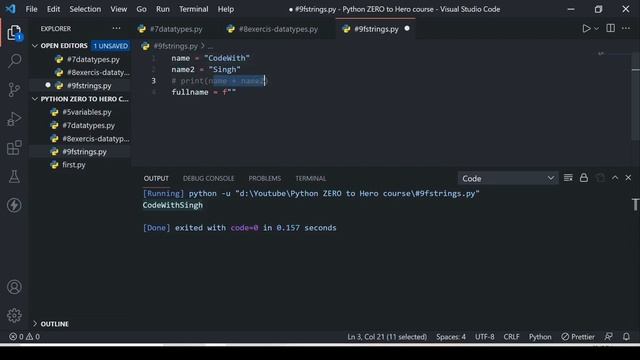Viewport: 640px width, 360px height.
Task: Switch to the Debug Console tab
Action: [x=209, y=178]
